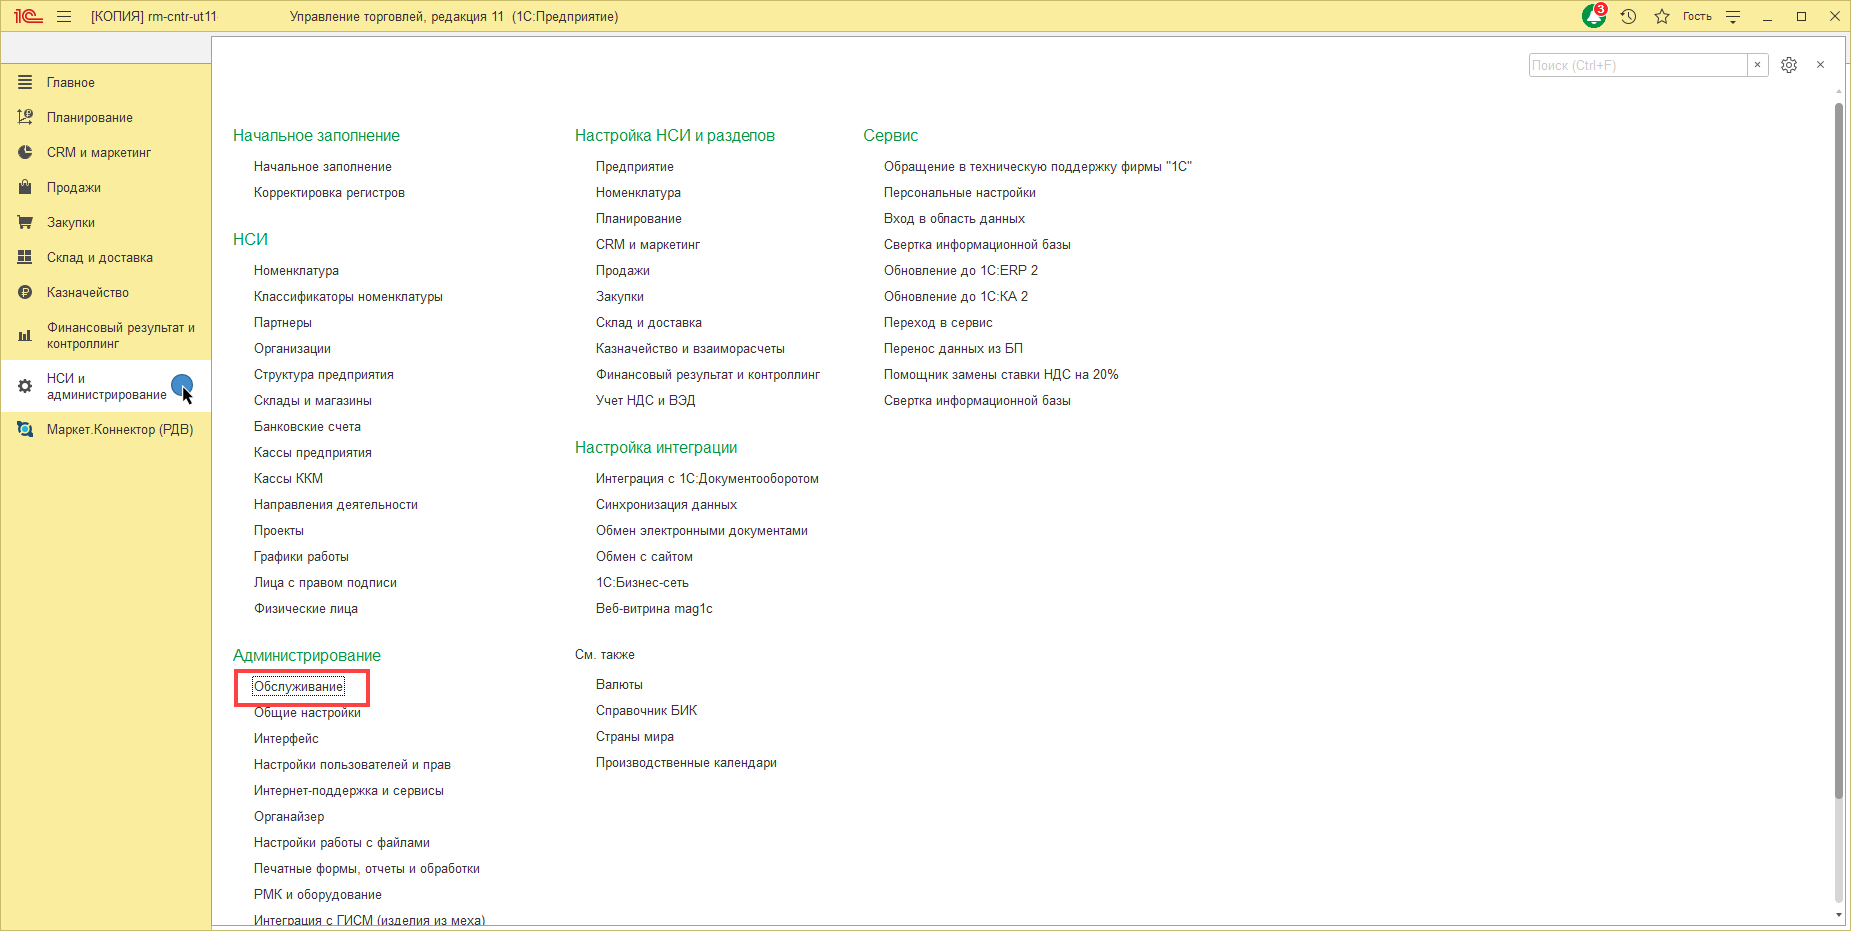
Task: Open Справочник БИК
Action: click(647, 711)
